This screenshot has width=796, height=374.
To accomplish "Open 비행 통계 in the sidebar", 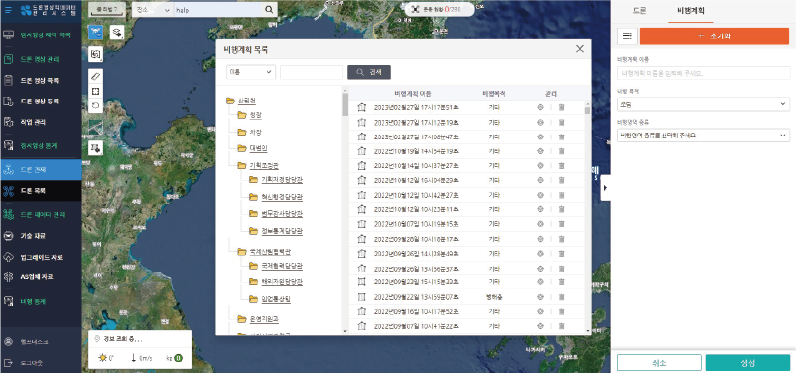I will pyautogui.click(x=34, y=301).
